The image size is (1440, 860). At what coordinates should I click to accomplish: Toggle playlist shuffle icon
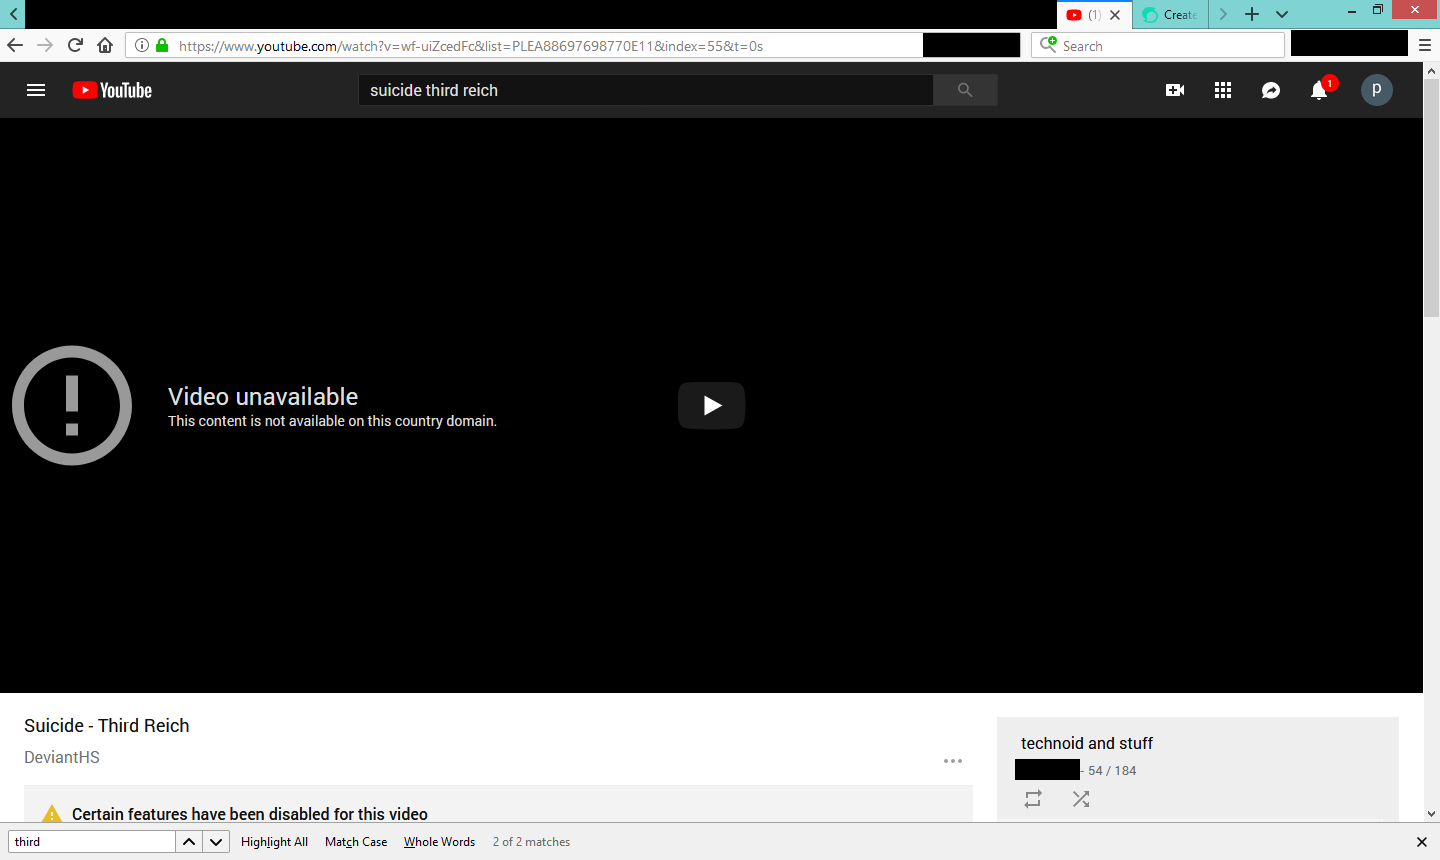1081,799
